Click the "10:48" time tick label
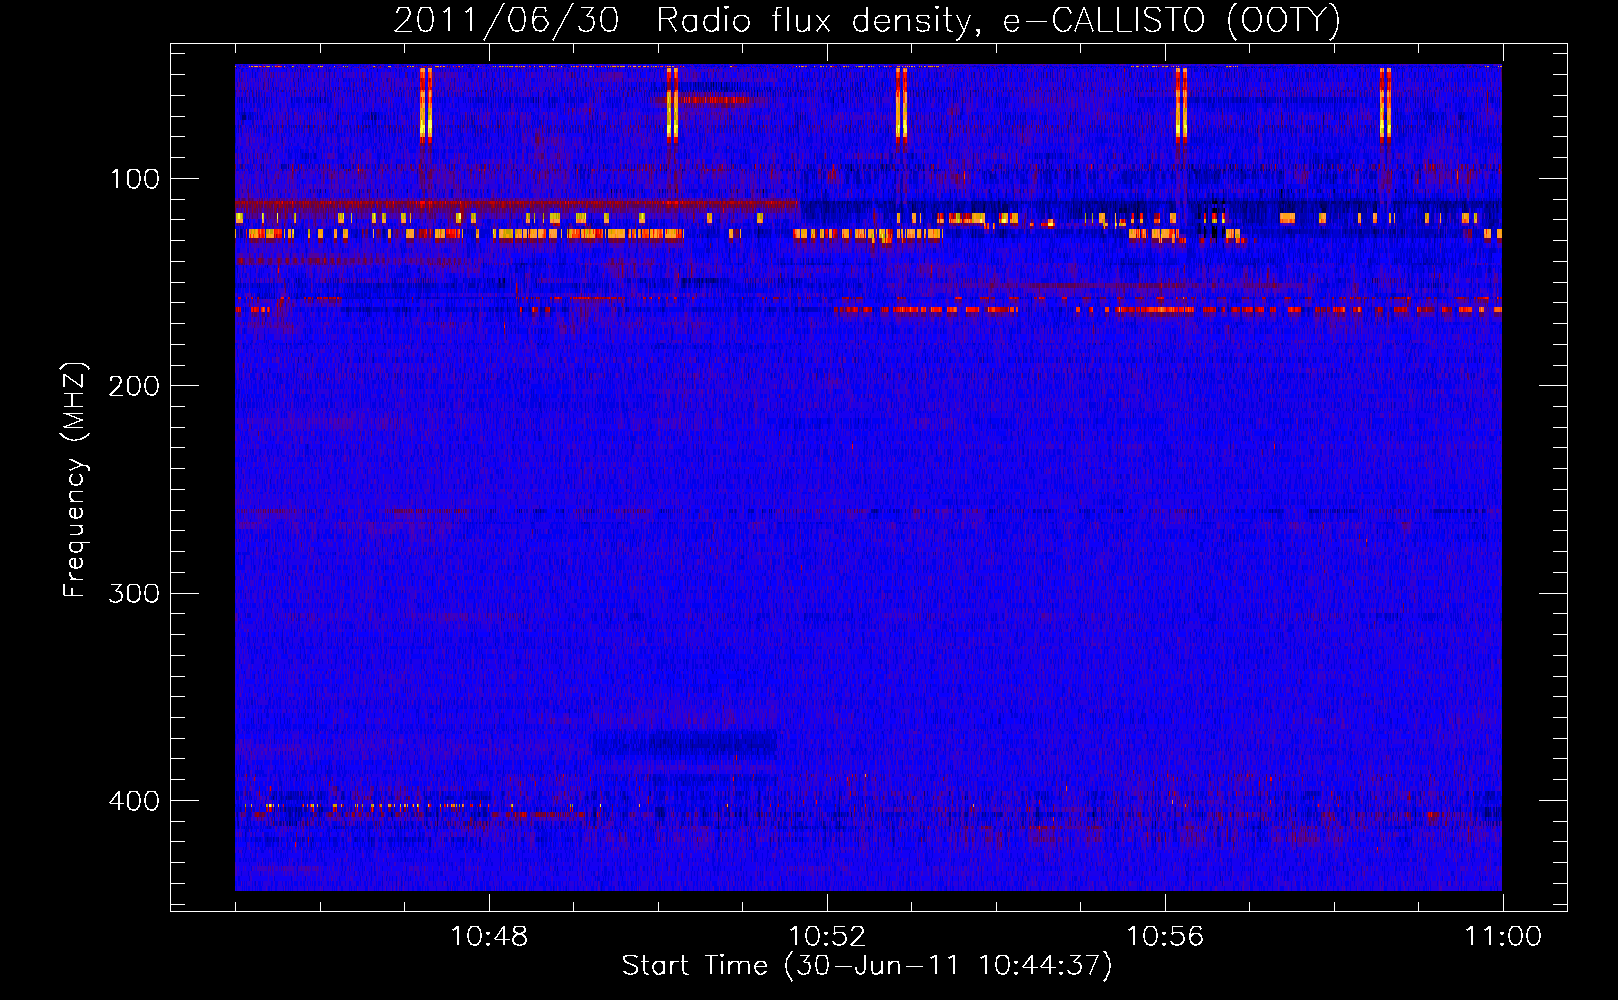Viewport: 1618px width, 1000px height. point(489,937)
